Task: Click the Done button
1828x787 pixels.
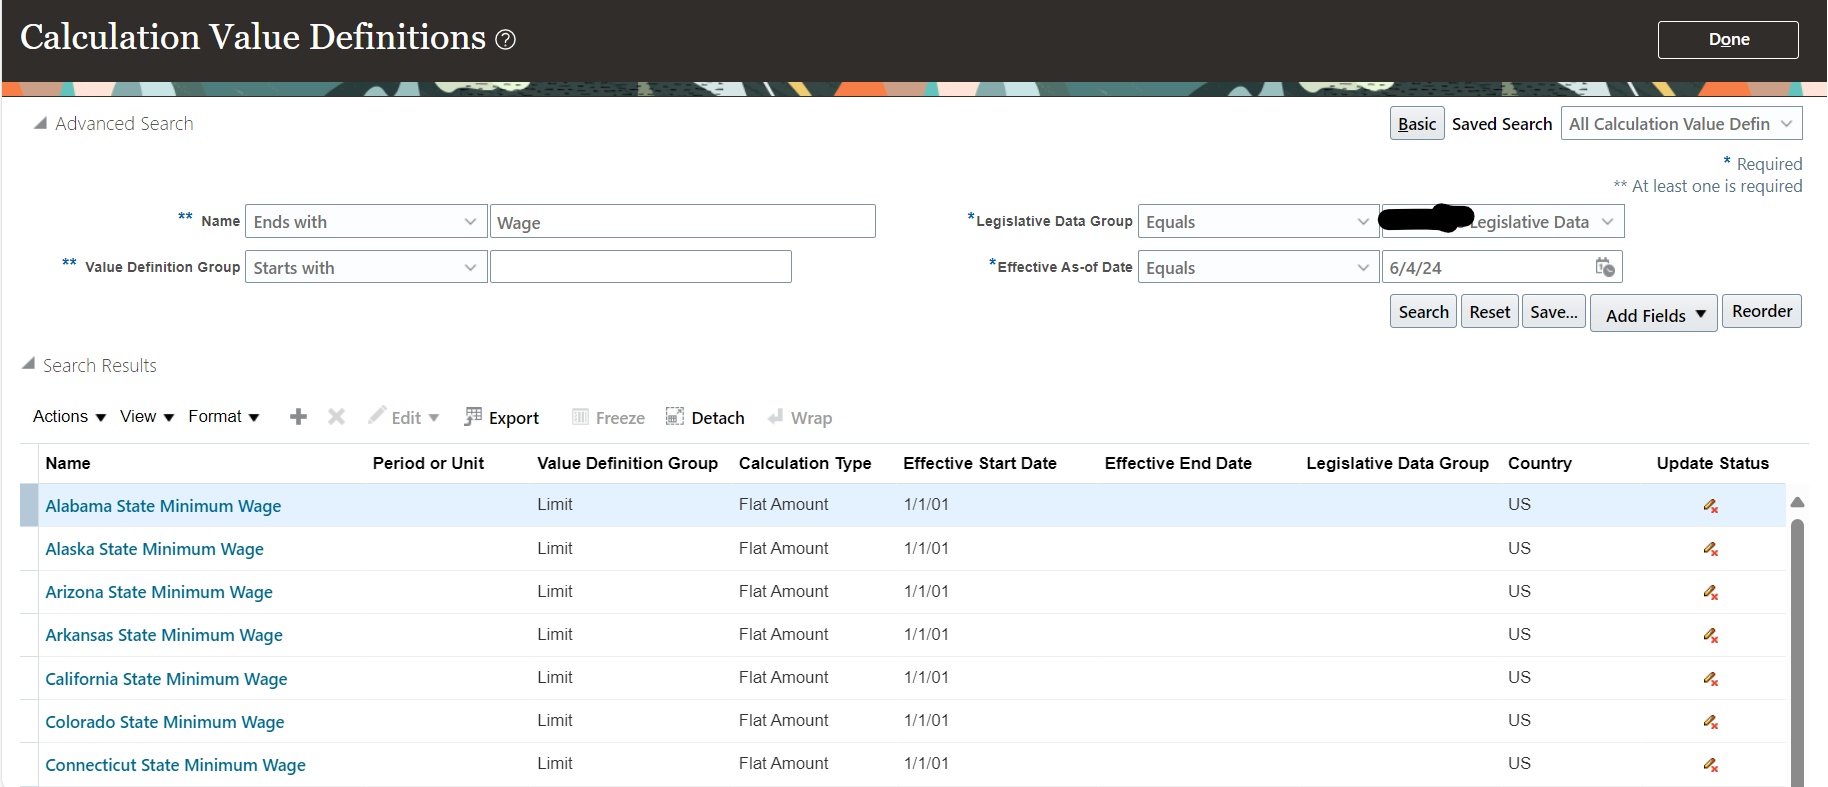Action: click(x=1727, y=40)
